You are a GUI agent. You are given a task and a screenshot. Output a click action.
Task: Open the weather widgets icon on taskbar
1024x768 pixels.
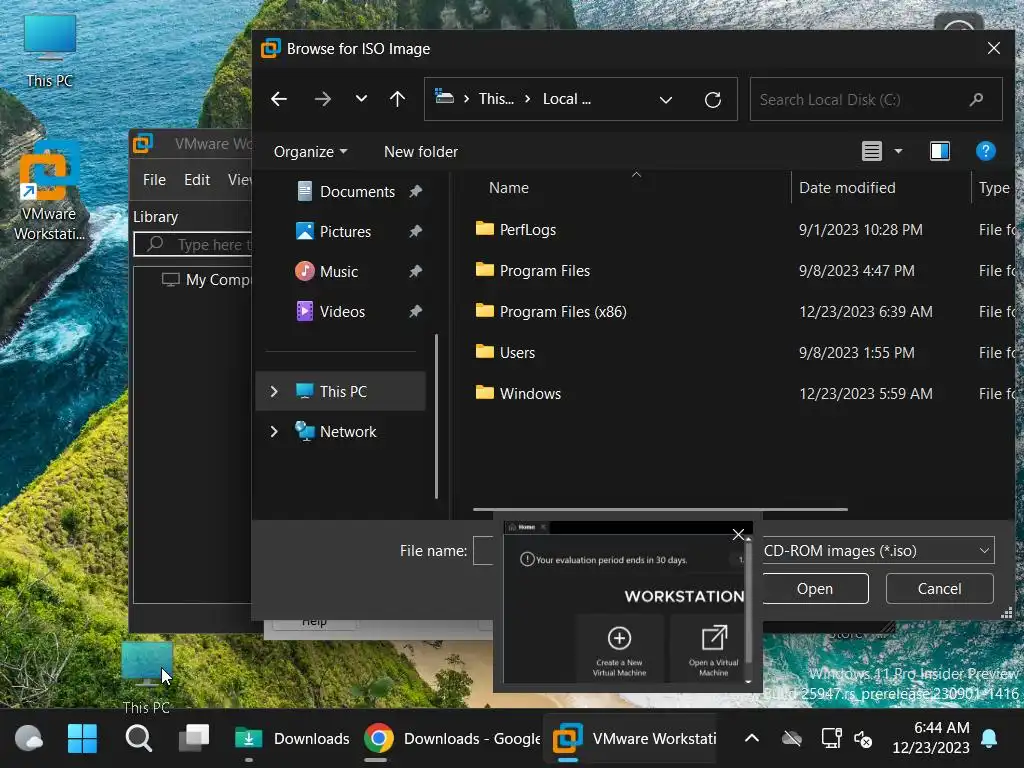28,739
